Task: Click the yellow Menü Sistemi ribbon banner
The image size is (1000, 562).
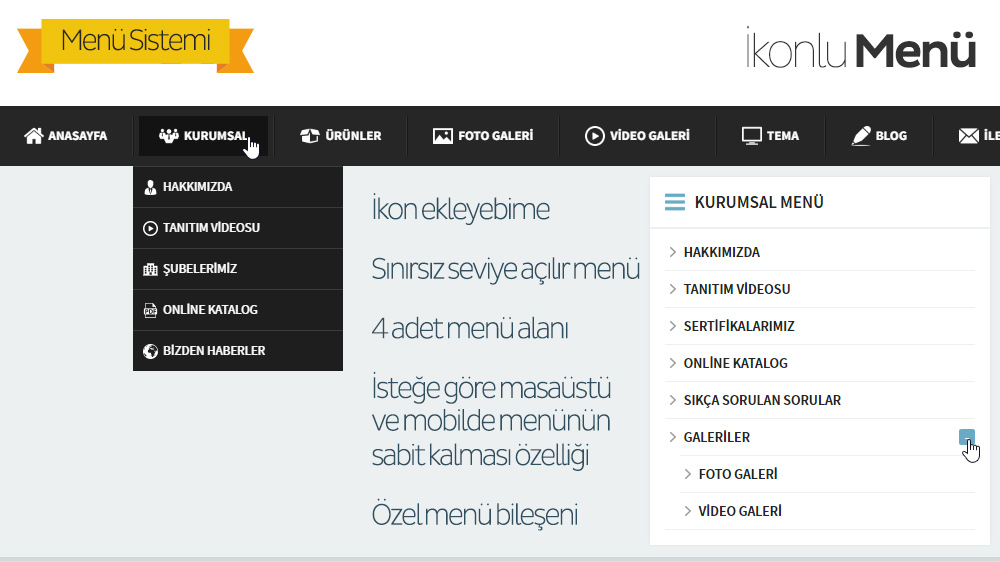Action: click(x=135, y=41)
